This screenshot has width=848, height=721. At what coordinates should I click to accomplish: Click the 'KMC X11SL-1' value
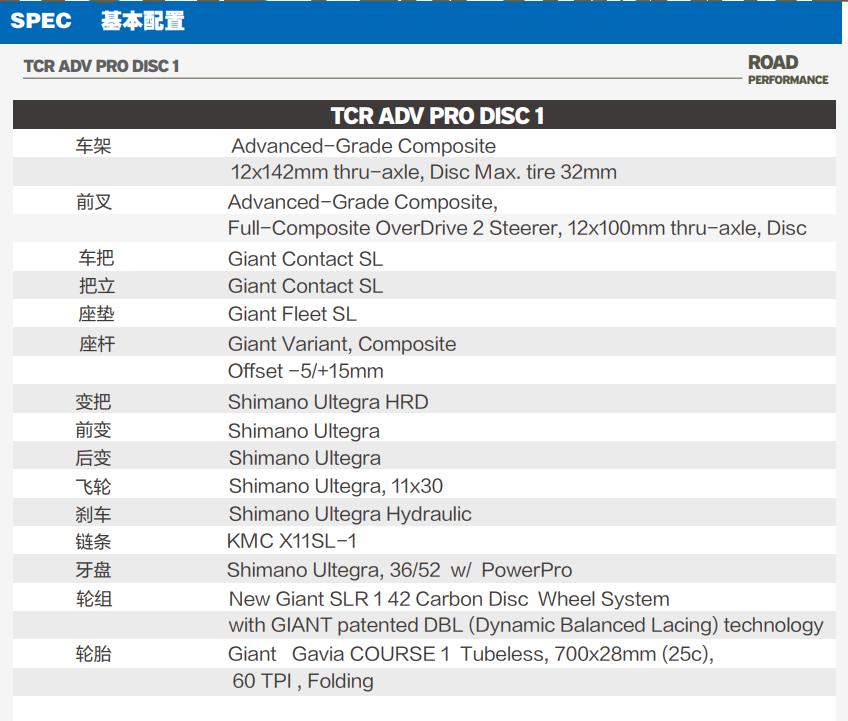(292, 541)
